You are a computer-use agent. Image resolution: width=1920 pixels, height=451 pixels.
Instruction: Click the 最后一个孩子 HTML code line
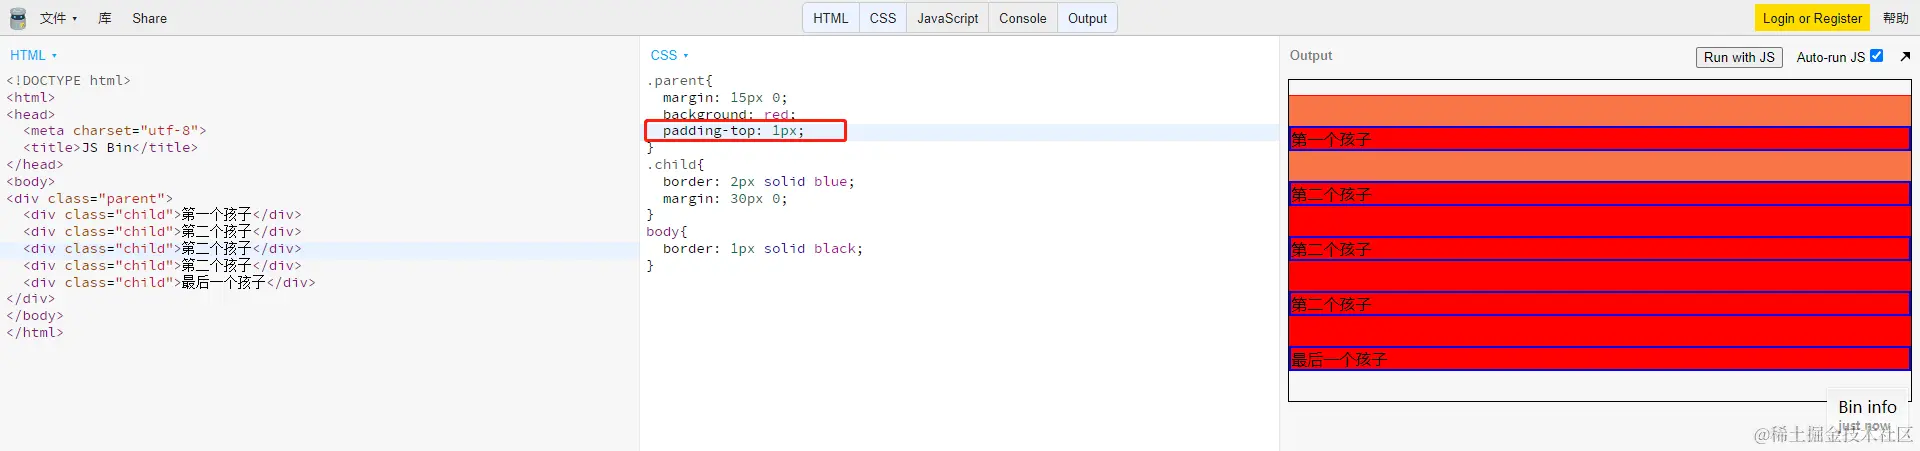coord(169,282)
